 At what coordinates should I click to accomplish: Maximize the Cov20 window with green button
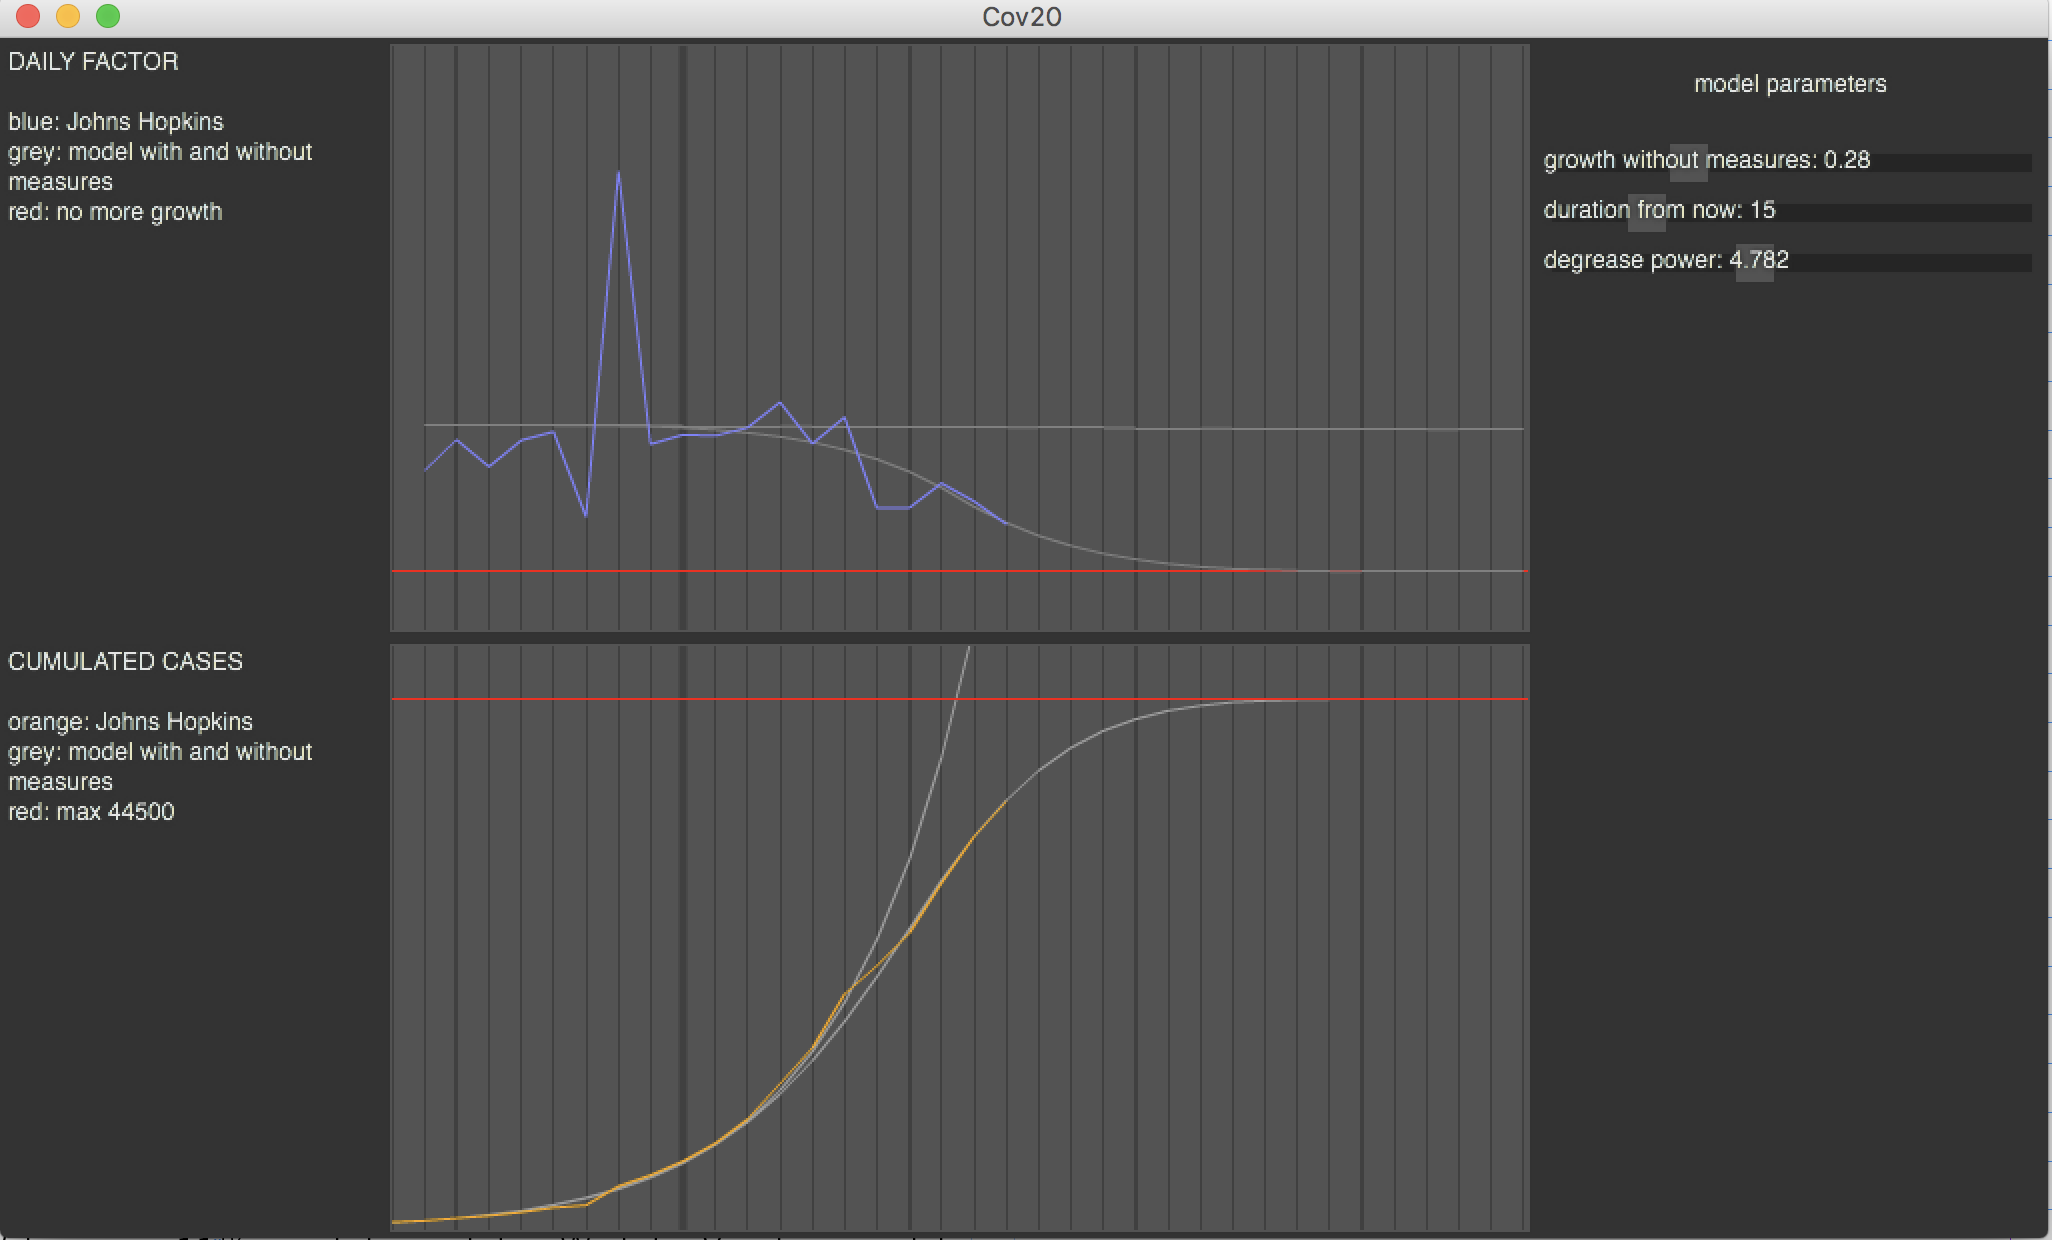(x=108, y=16)
